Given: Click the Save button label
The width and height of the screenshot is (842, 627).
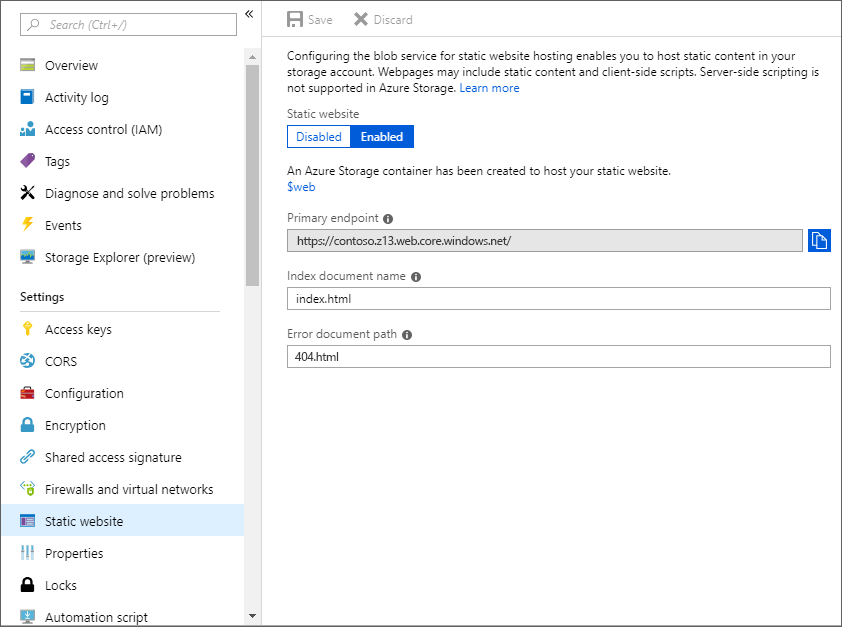Looking at the screenshot, I should click(320, 20).
